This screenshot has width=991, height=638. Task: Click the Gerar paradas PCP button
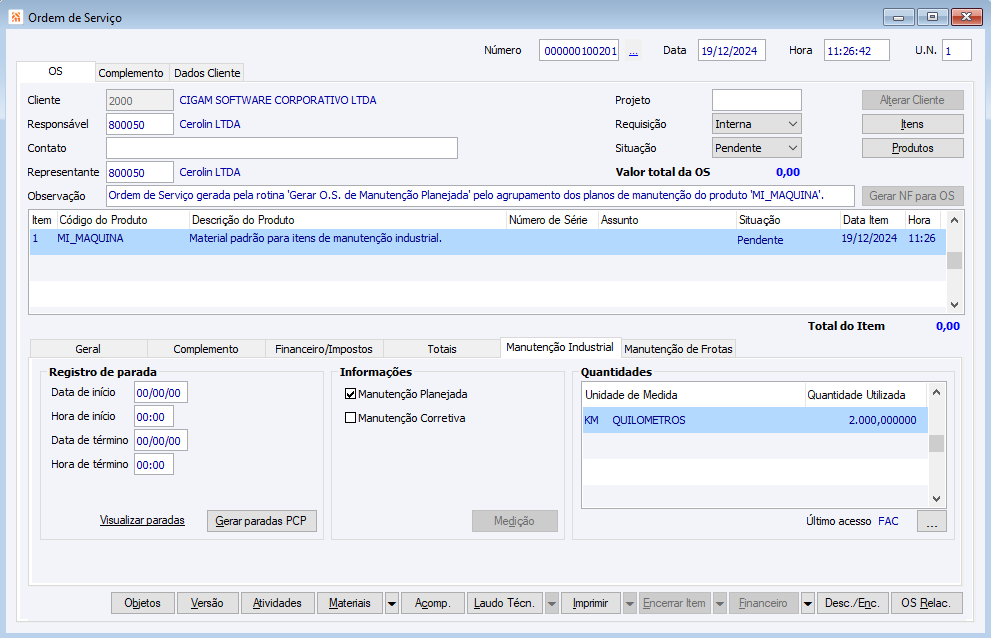point(262,521)
